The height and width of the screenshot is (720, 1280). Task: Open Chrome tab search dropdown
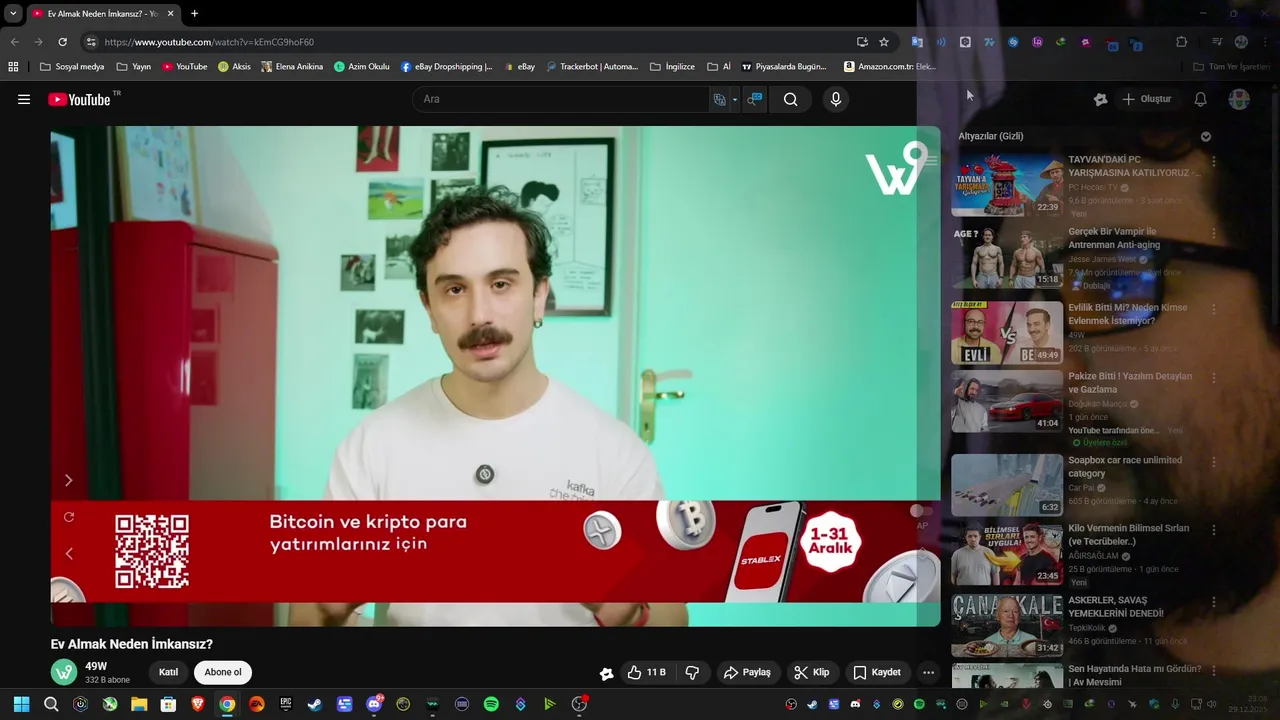(13, 13)
